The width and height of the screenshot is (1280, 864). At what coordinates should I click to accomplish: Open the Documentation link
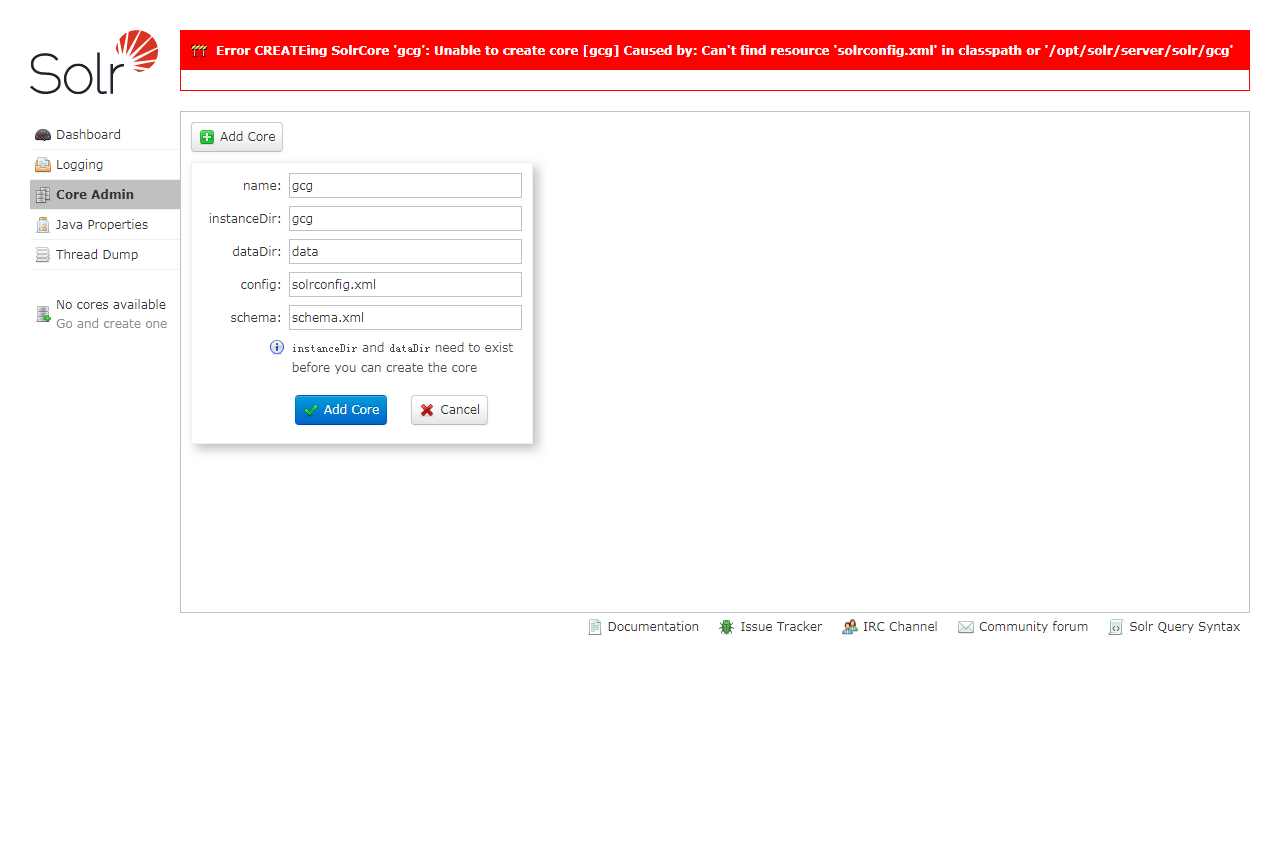click(643, 627)
